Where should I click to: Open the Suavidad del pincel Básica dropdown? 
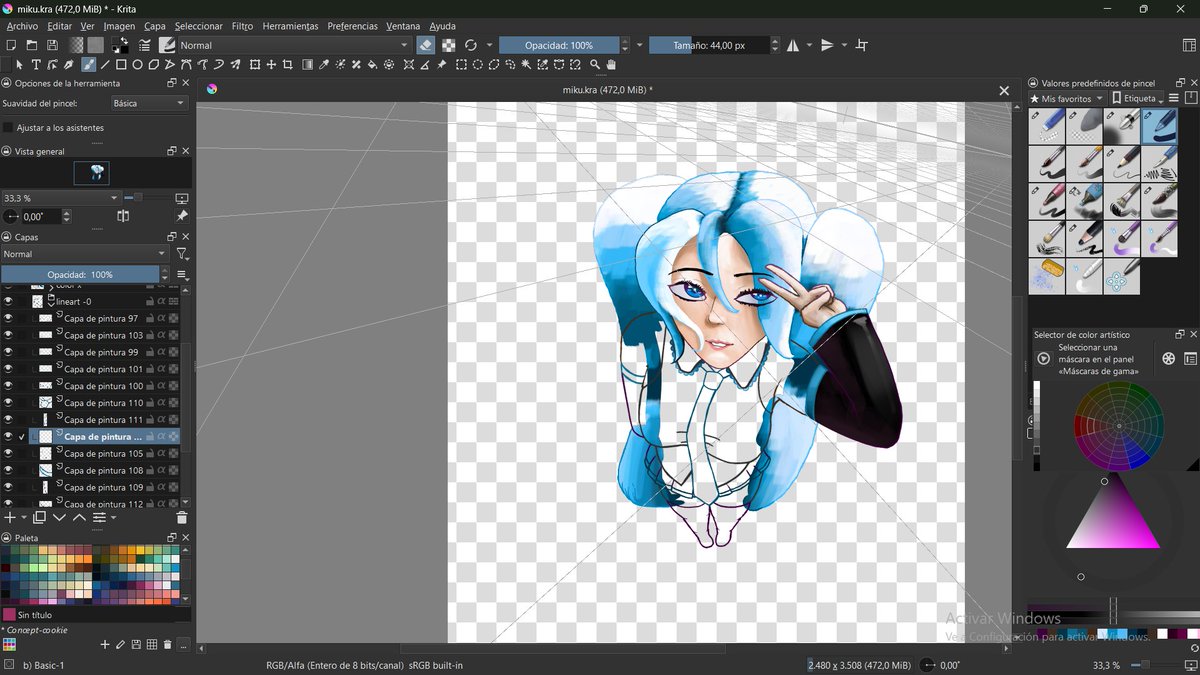[x=149, y=103]
